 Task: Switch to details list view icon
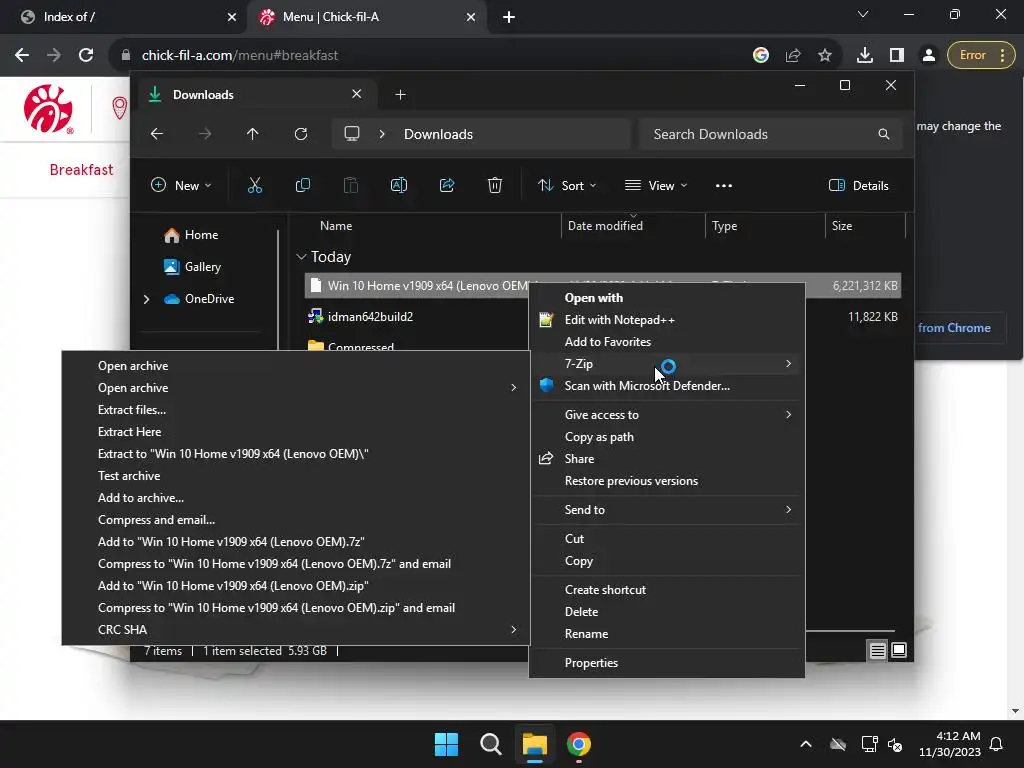click(x=878, y=650)
